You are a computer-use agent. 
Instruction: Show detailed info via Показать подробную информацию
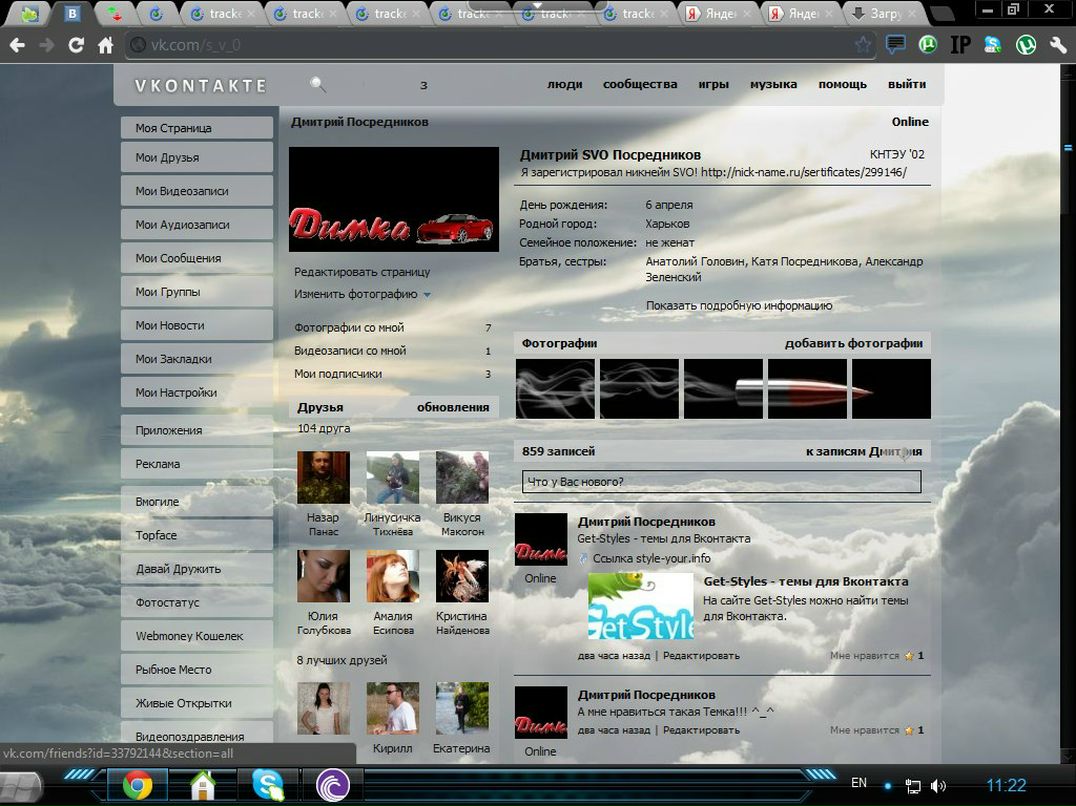(x=738, y=306)
